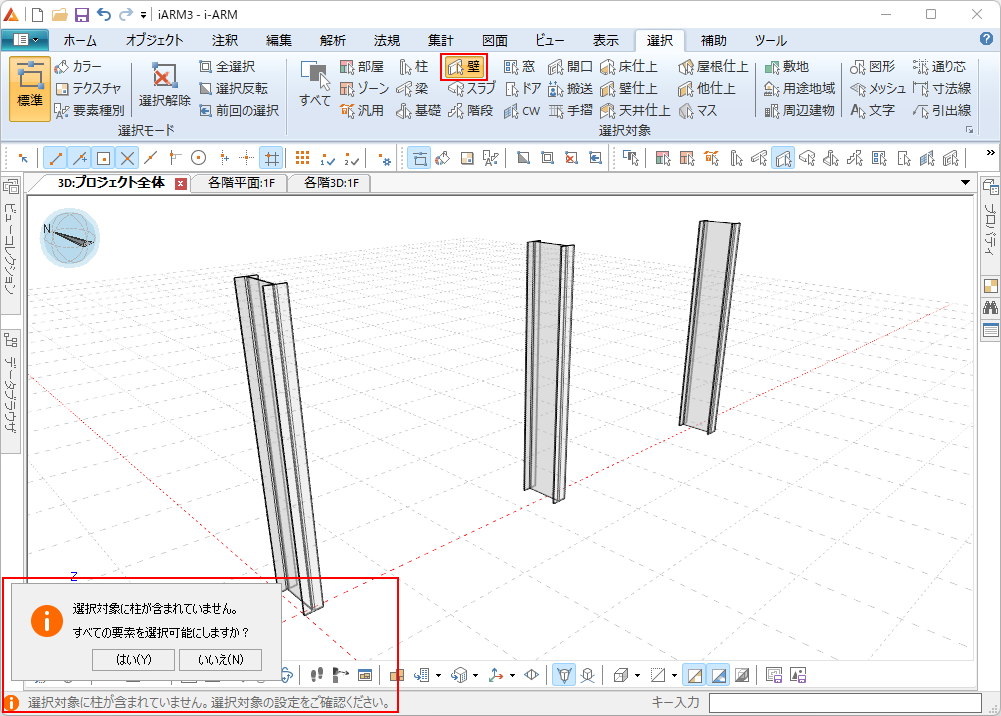Open the view tab list dropdown arrow

(965, 183)
